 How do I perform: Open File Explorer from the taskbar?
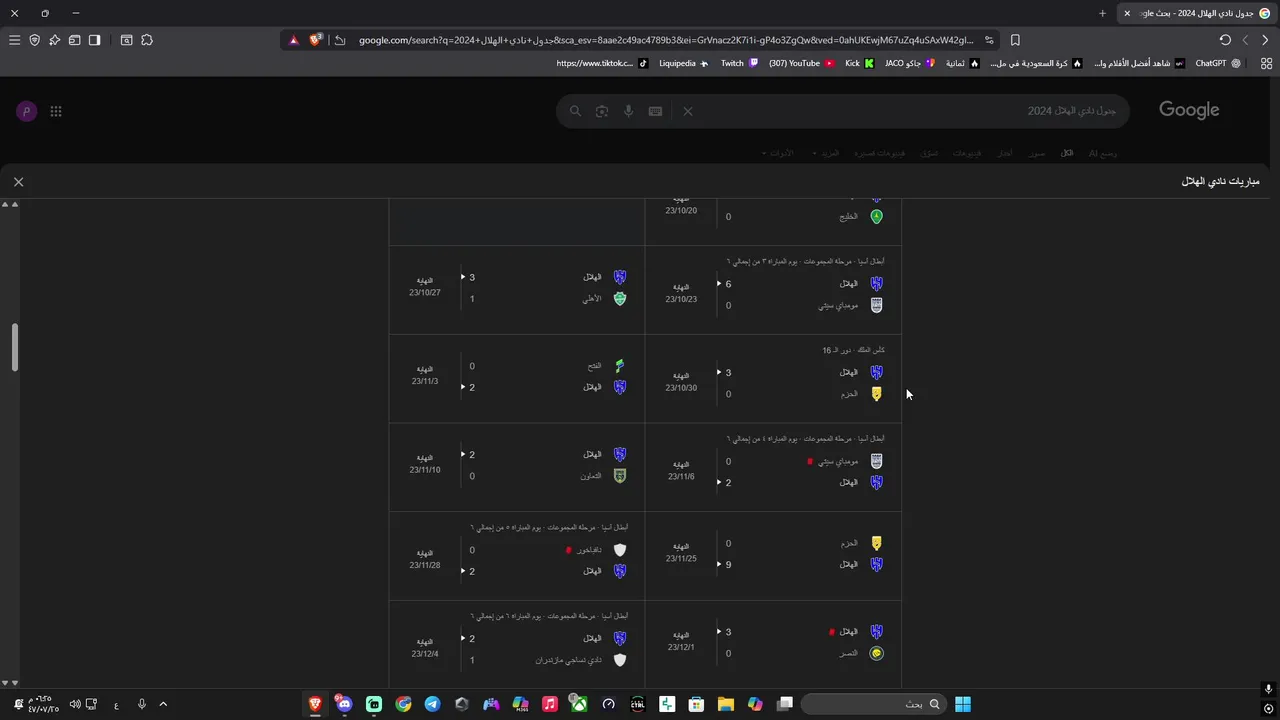click(x=726, y=704)
